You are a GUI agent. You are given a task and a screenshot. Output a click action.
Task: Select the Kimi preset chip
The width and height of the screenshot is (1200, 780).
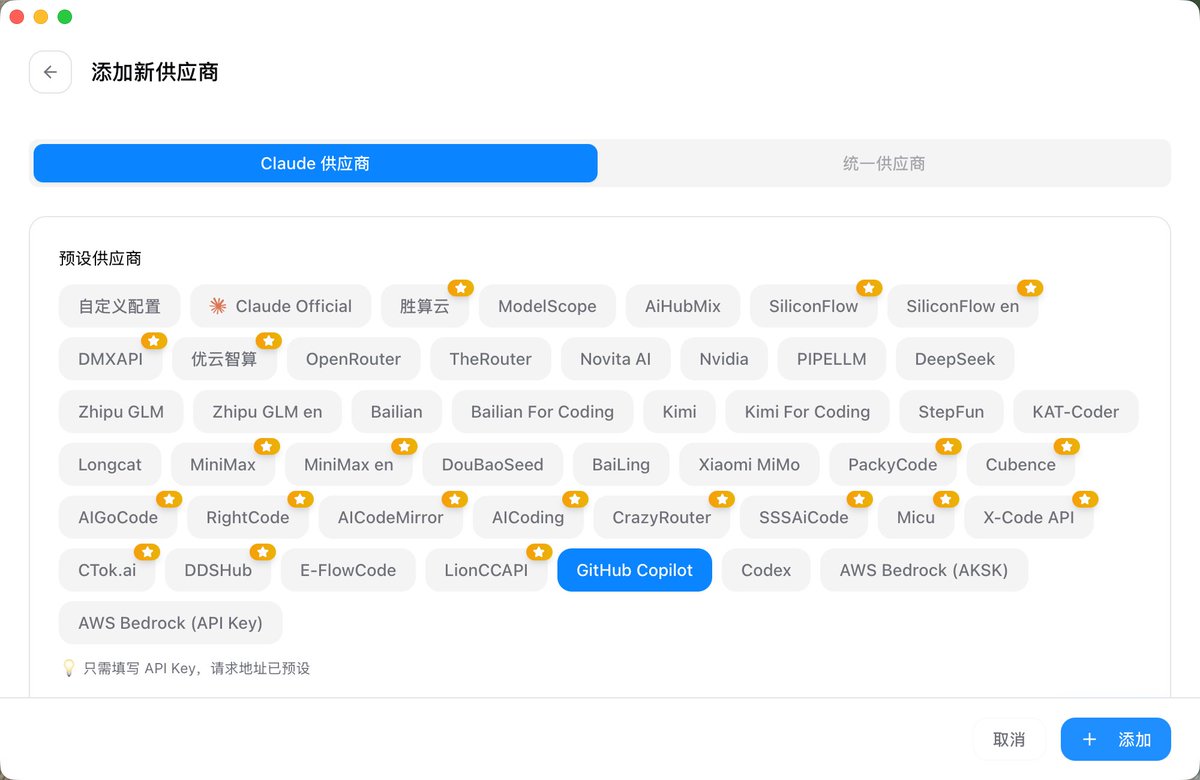click(679, 411)
